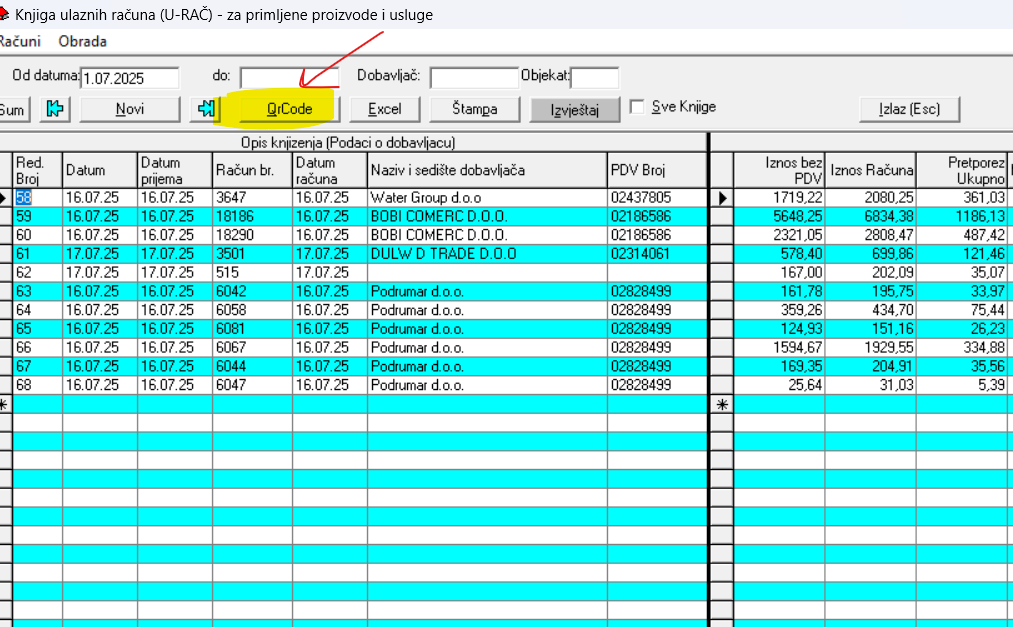Select Naziv i sedište dobavljača column header
The height and width of the screenshot is (627, 1013).
pos(487,170)
